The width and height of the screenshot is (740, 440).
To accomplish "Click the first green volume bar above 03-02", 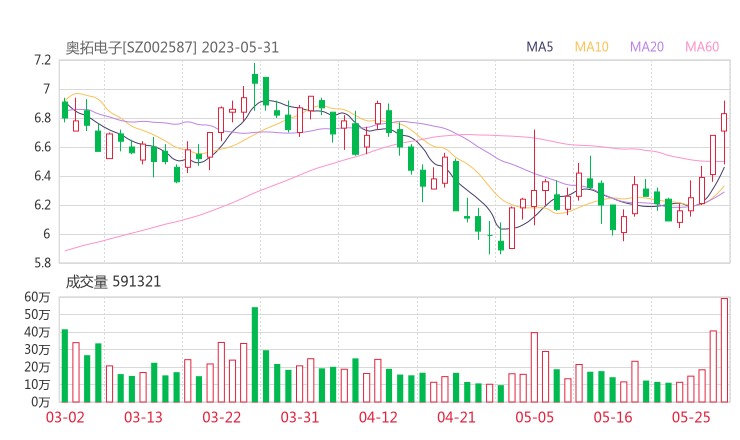I will [65, 366].
